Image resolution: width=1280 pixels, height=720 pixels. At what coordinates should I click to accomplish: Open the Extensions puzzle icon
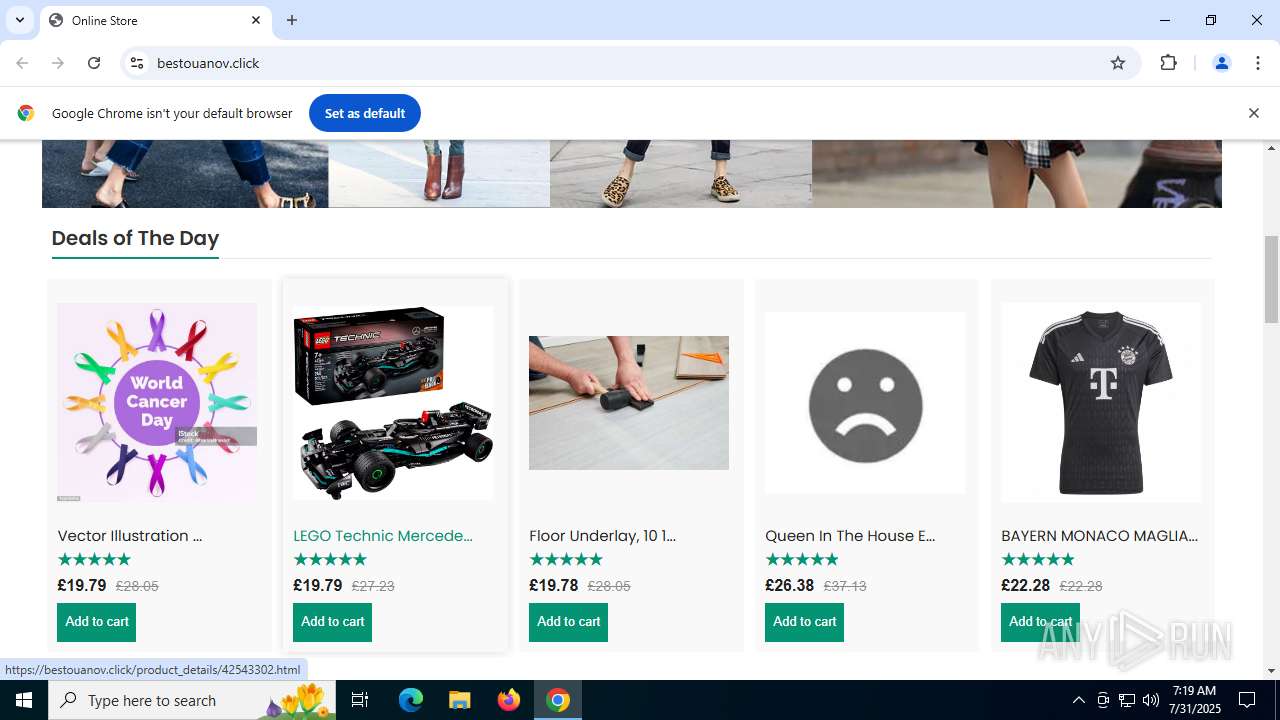1168,63
